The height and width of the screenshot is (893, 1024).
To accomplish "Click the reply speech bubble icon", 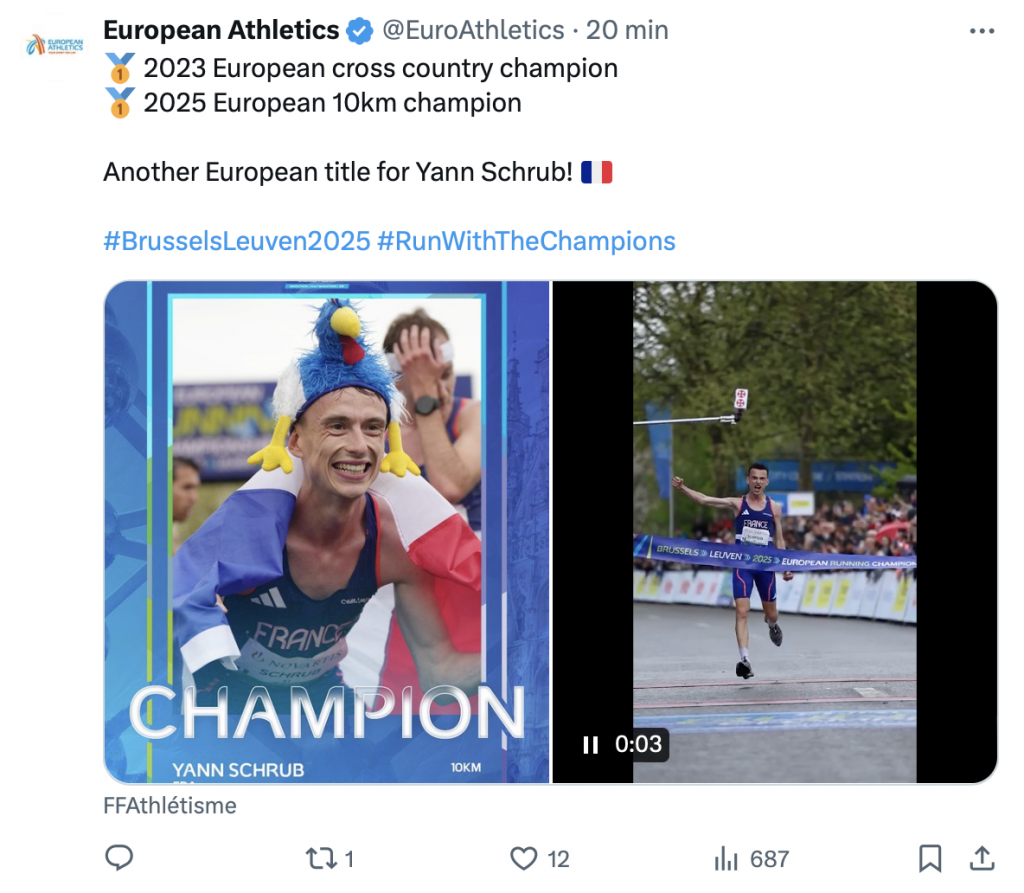I will 121,858.
